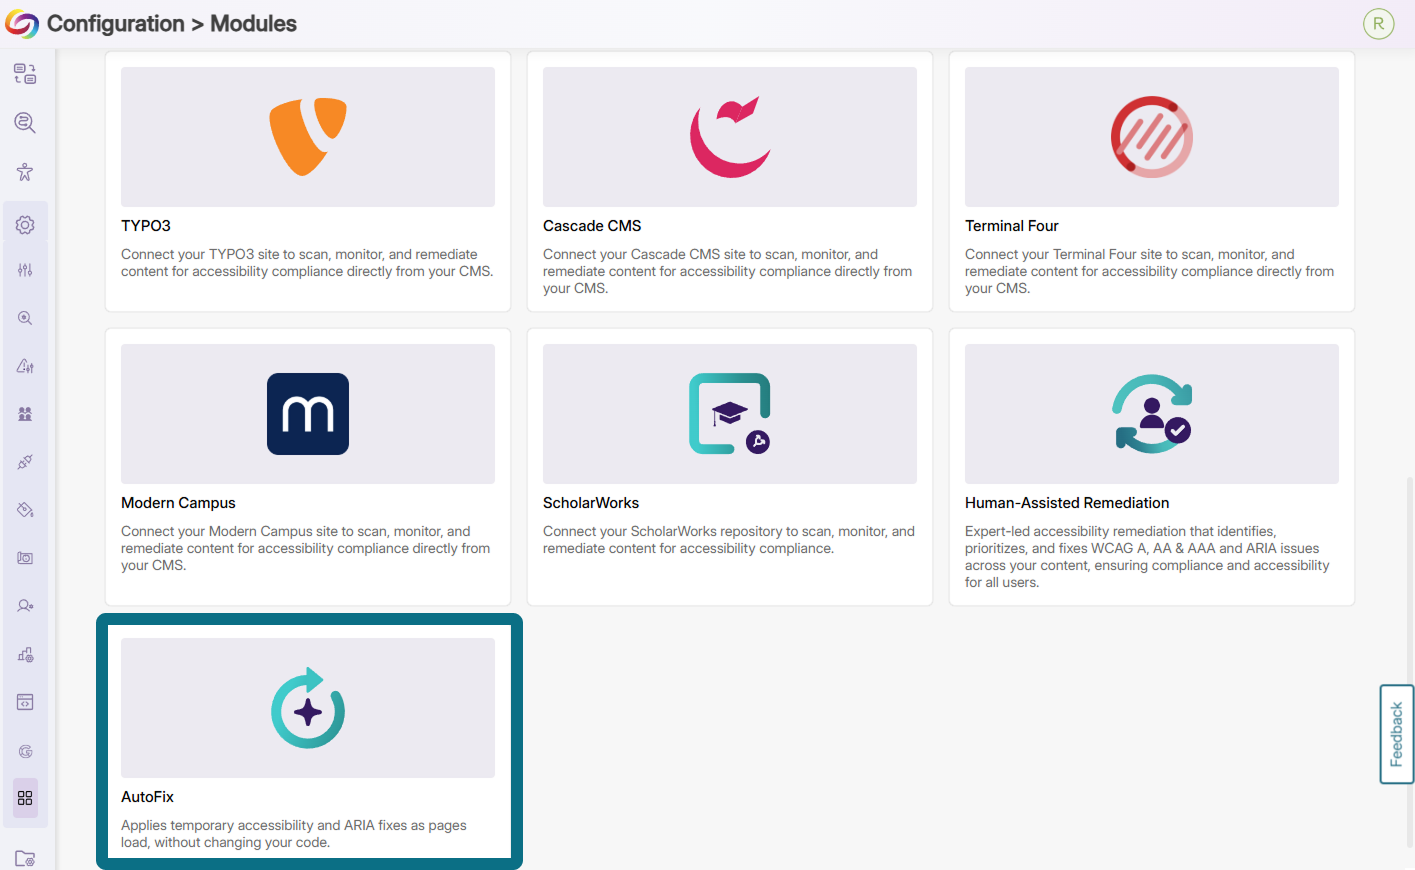The height and width of the screenshot is (870, 1415).
Task: Open the folder settings icon in sidebar
Action: pos(25,858)
